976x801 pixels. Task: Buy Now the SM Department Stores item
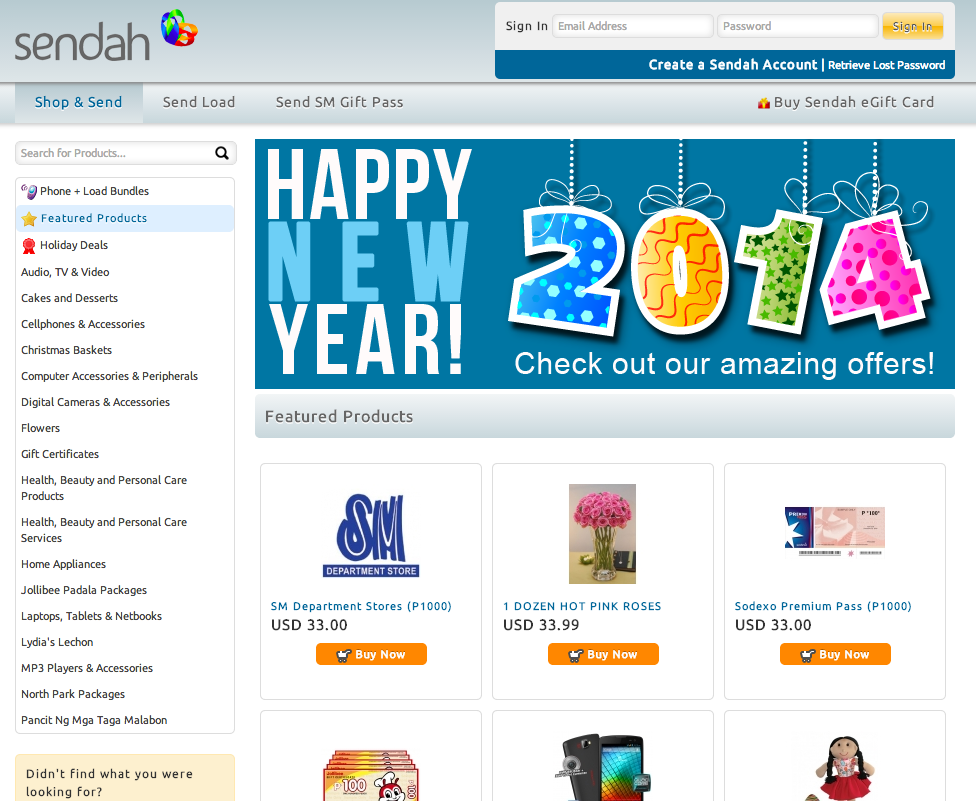click(372, 654)
